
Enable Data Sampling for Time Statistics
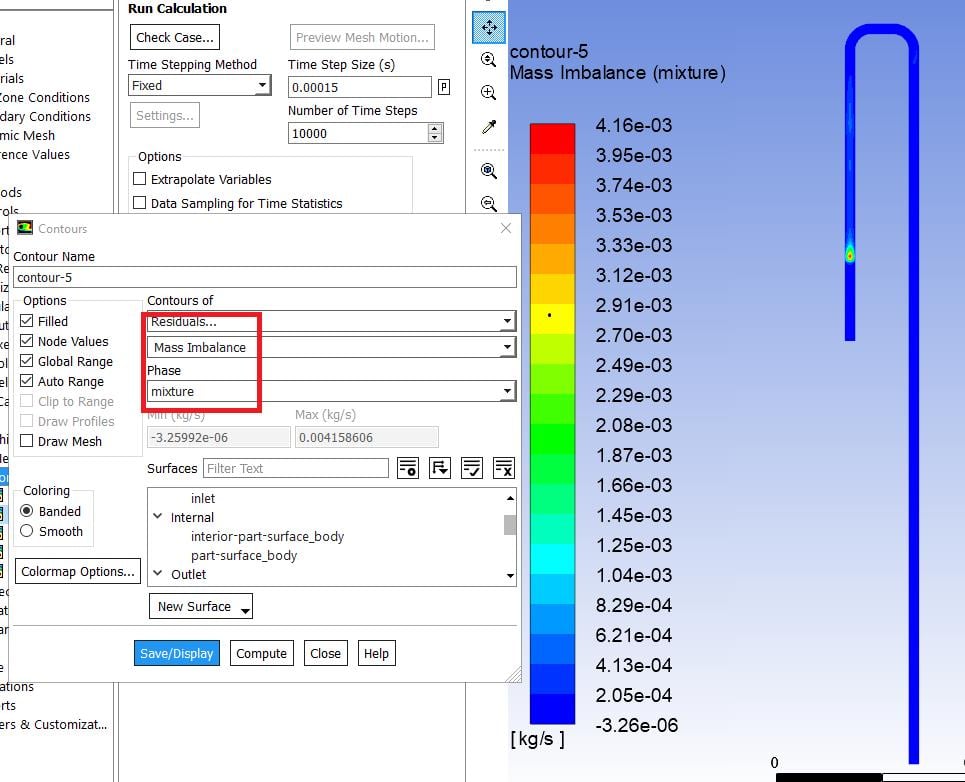pos(140,203)
